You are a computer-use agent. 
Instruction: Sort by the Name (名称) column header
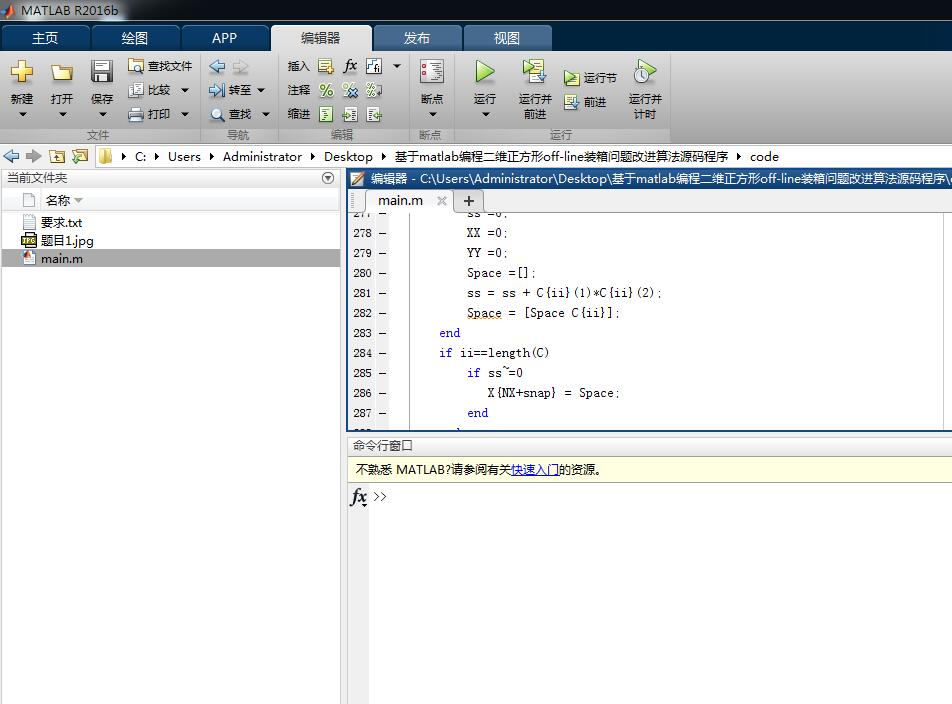58,200
